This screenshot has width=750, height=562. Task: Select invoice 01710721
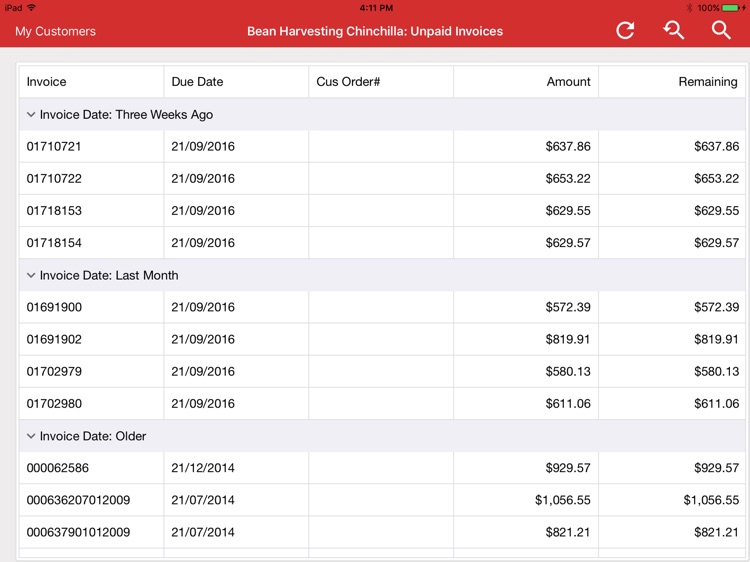pos(54,146)
